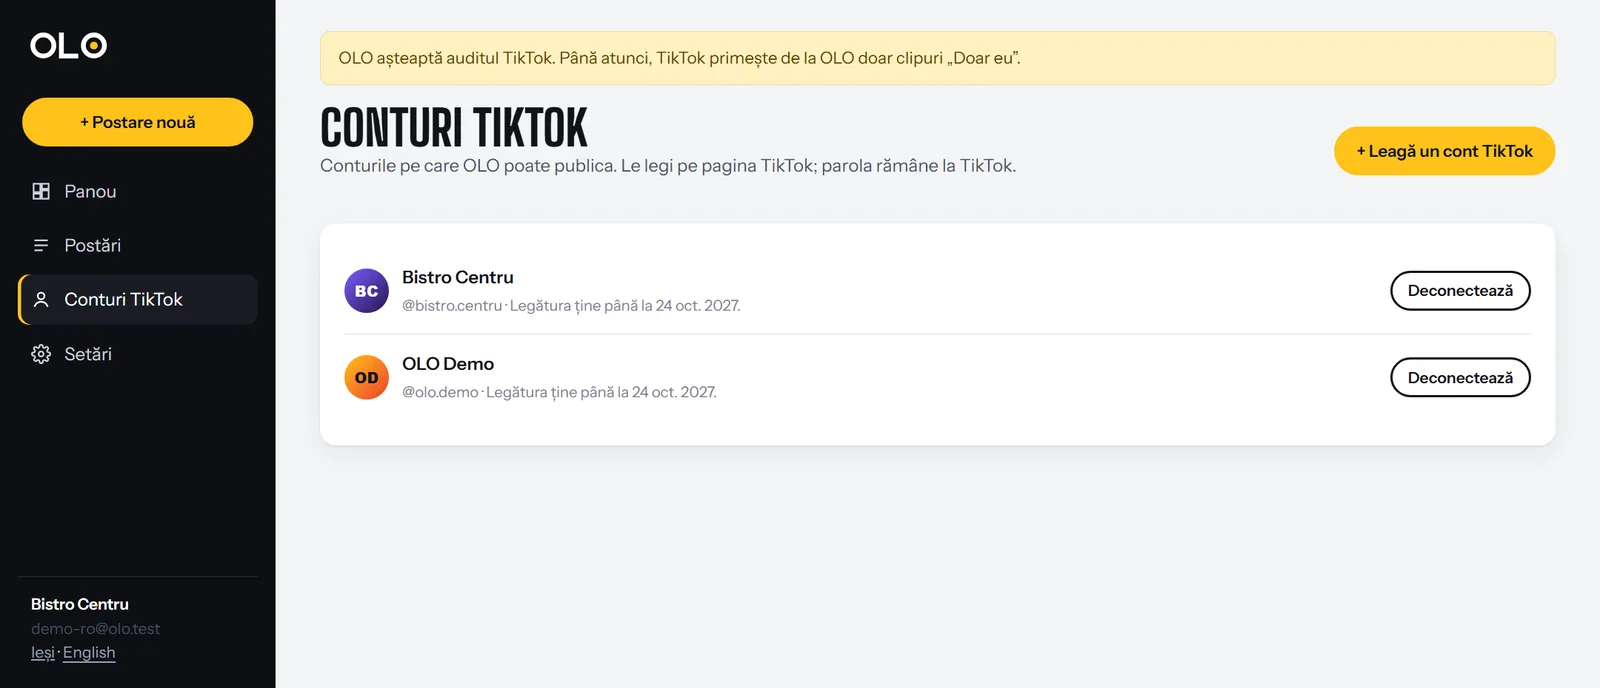Disconnect the Bistro Centru account
Image resolution: width=1600 pixels, height=688 pixels.
1460,291
